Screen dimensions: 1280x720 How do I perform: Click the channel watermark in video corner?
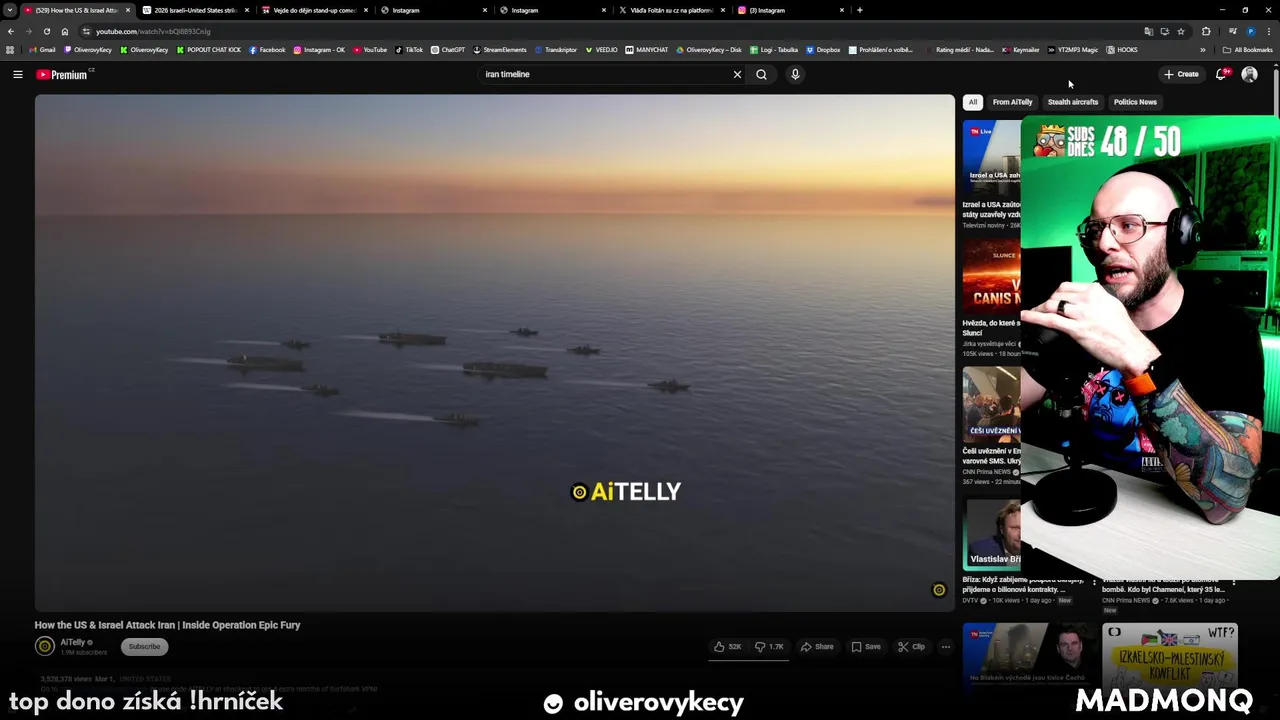(938, 590)
